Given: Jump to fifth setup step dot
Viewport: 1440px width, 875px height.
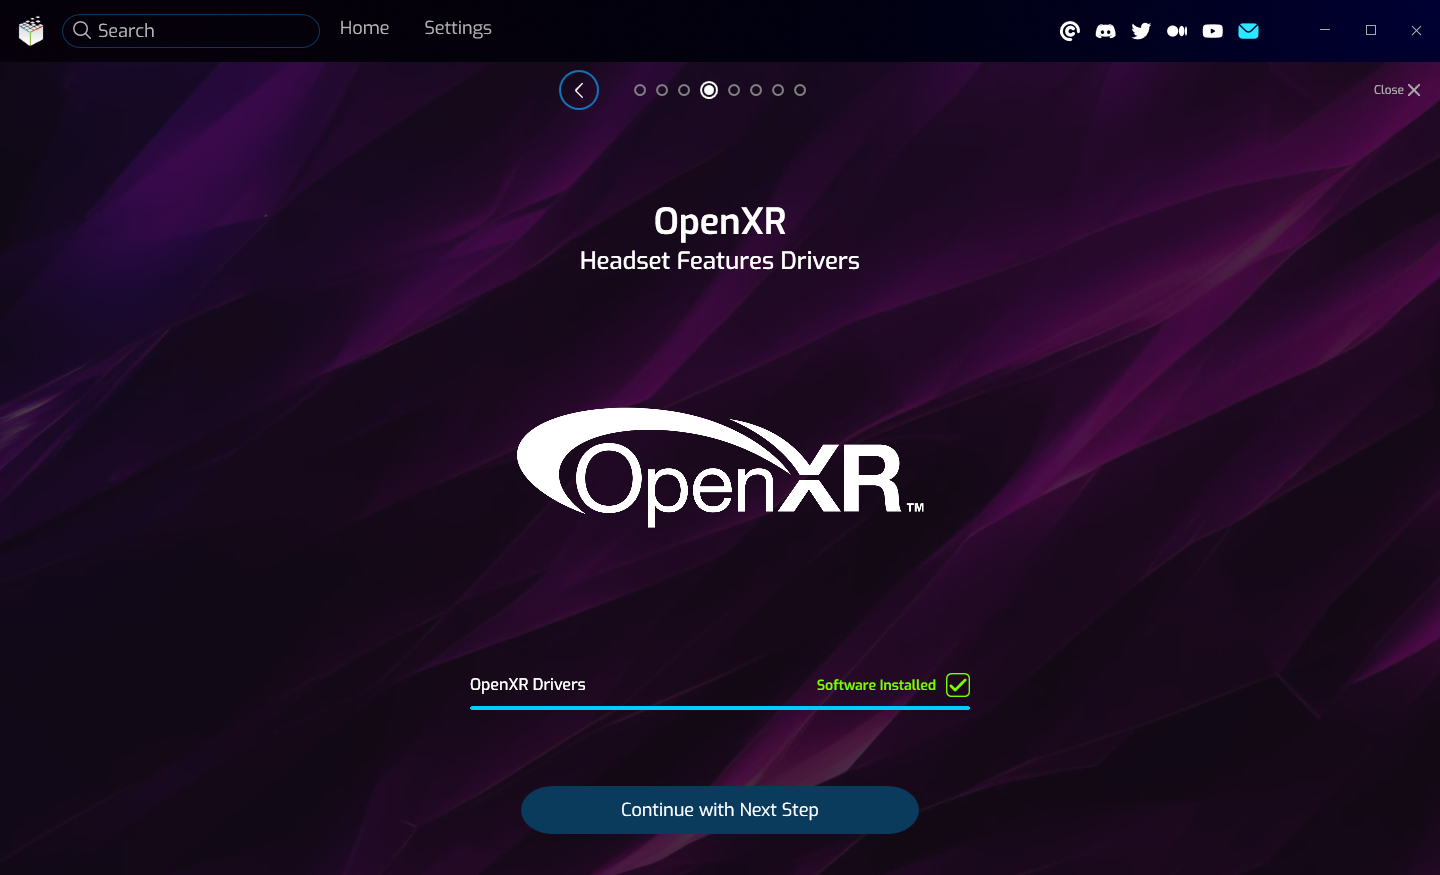Looking at the screenshot, I should (x=734, y=90).
